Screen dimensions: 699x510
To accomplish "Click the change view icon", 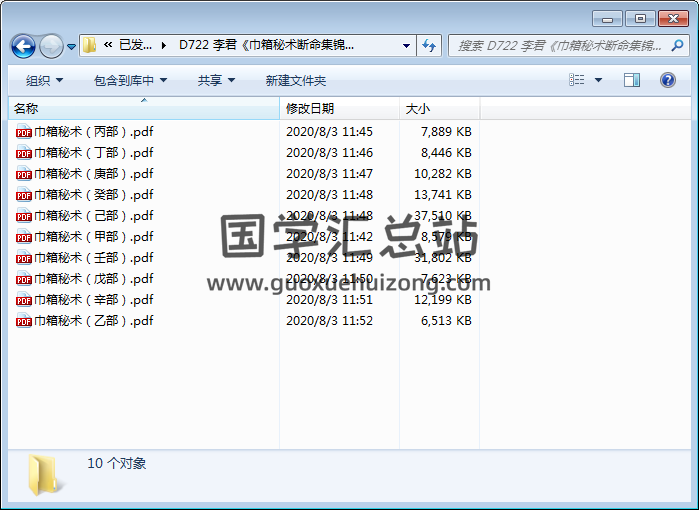I will point(577,80).
